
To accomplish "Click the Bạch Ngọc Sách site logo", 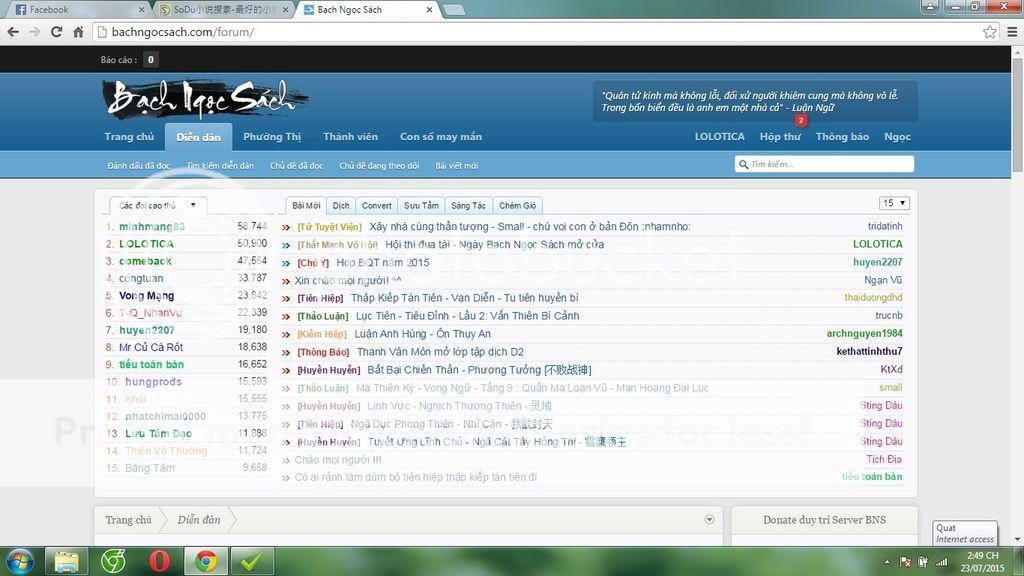I will pos(205,99).
